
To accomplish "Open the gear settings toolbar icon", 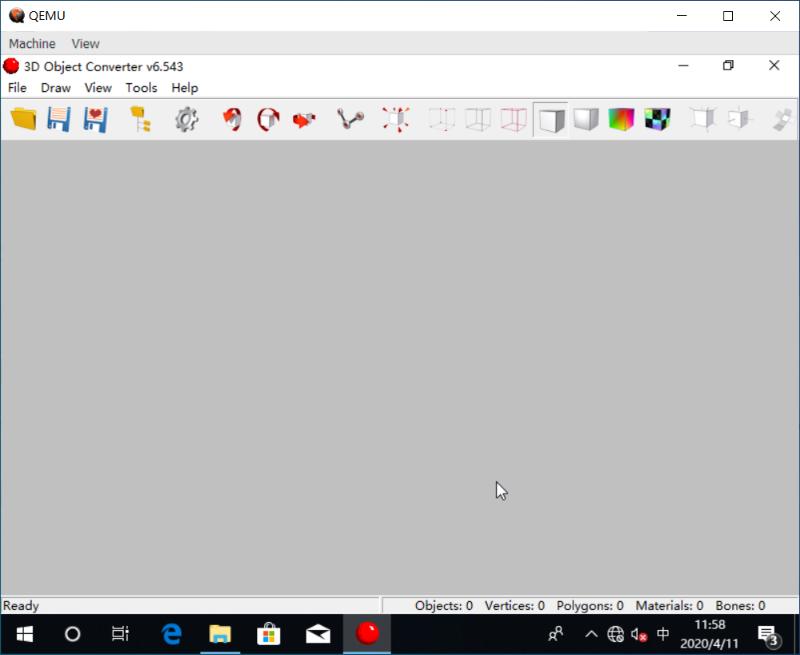I will click(186, 119).
